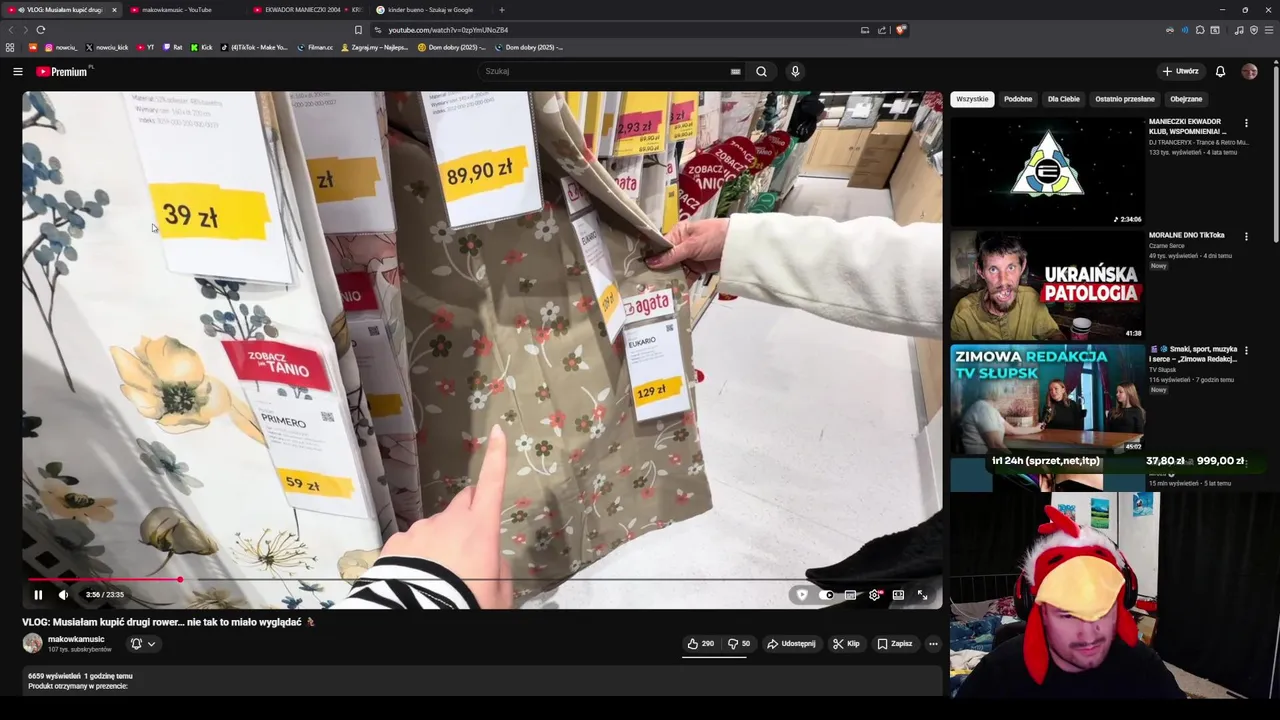Click the Klip scissors button
Image resolution: width=1280 pixels, height=720 pixels.
pyautogui.click(x=846, y=644)
